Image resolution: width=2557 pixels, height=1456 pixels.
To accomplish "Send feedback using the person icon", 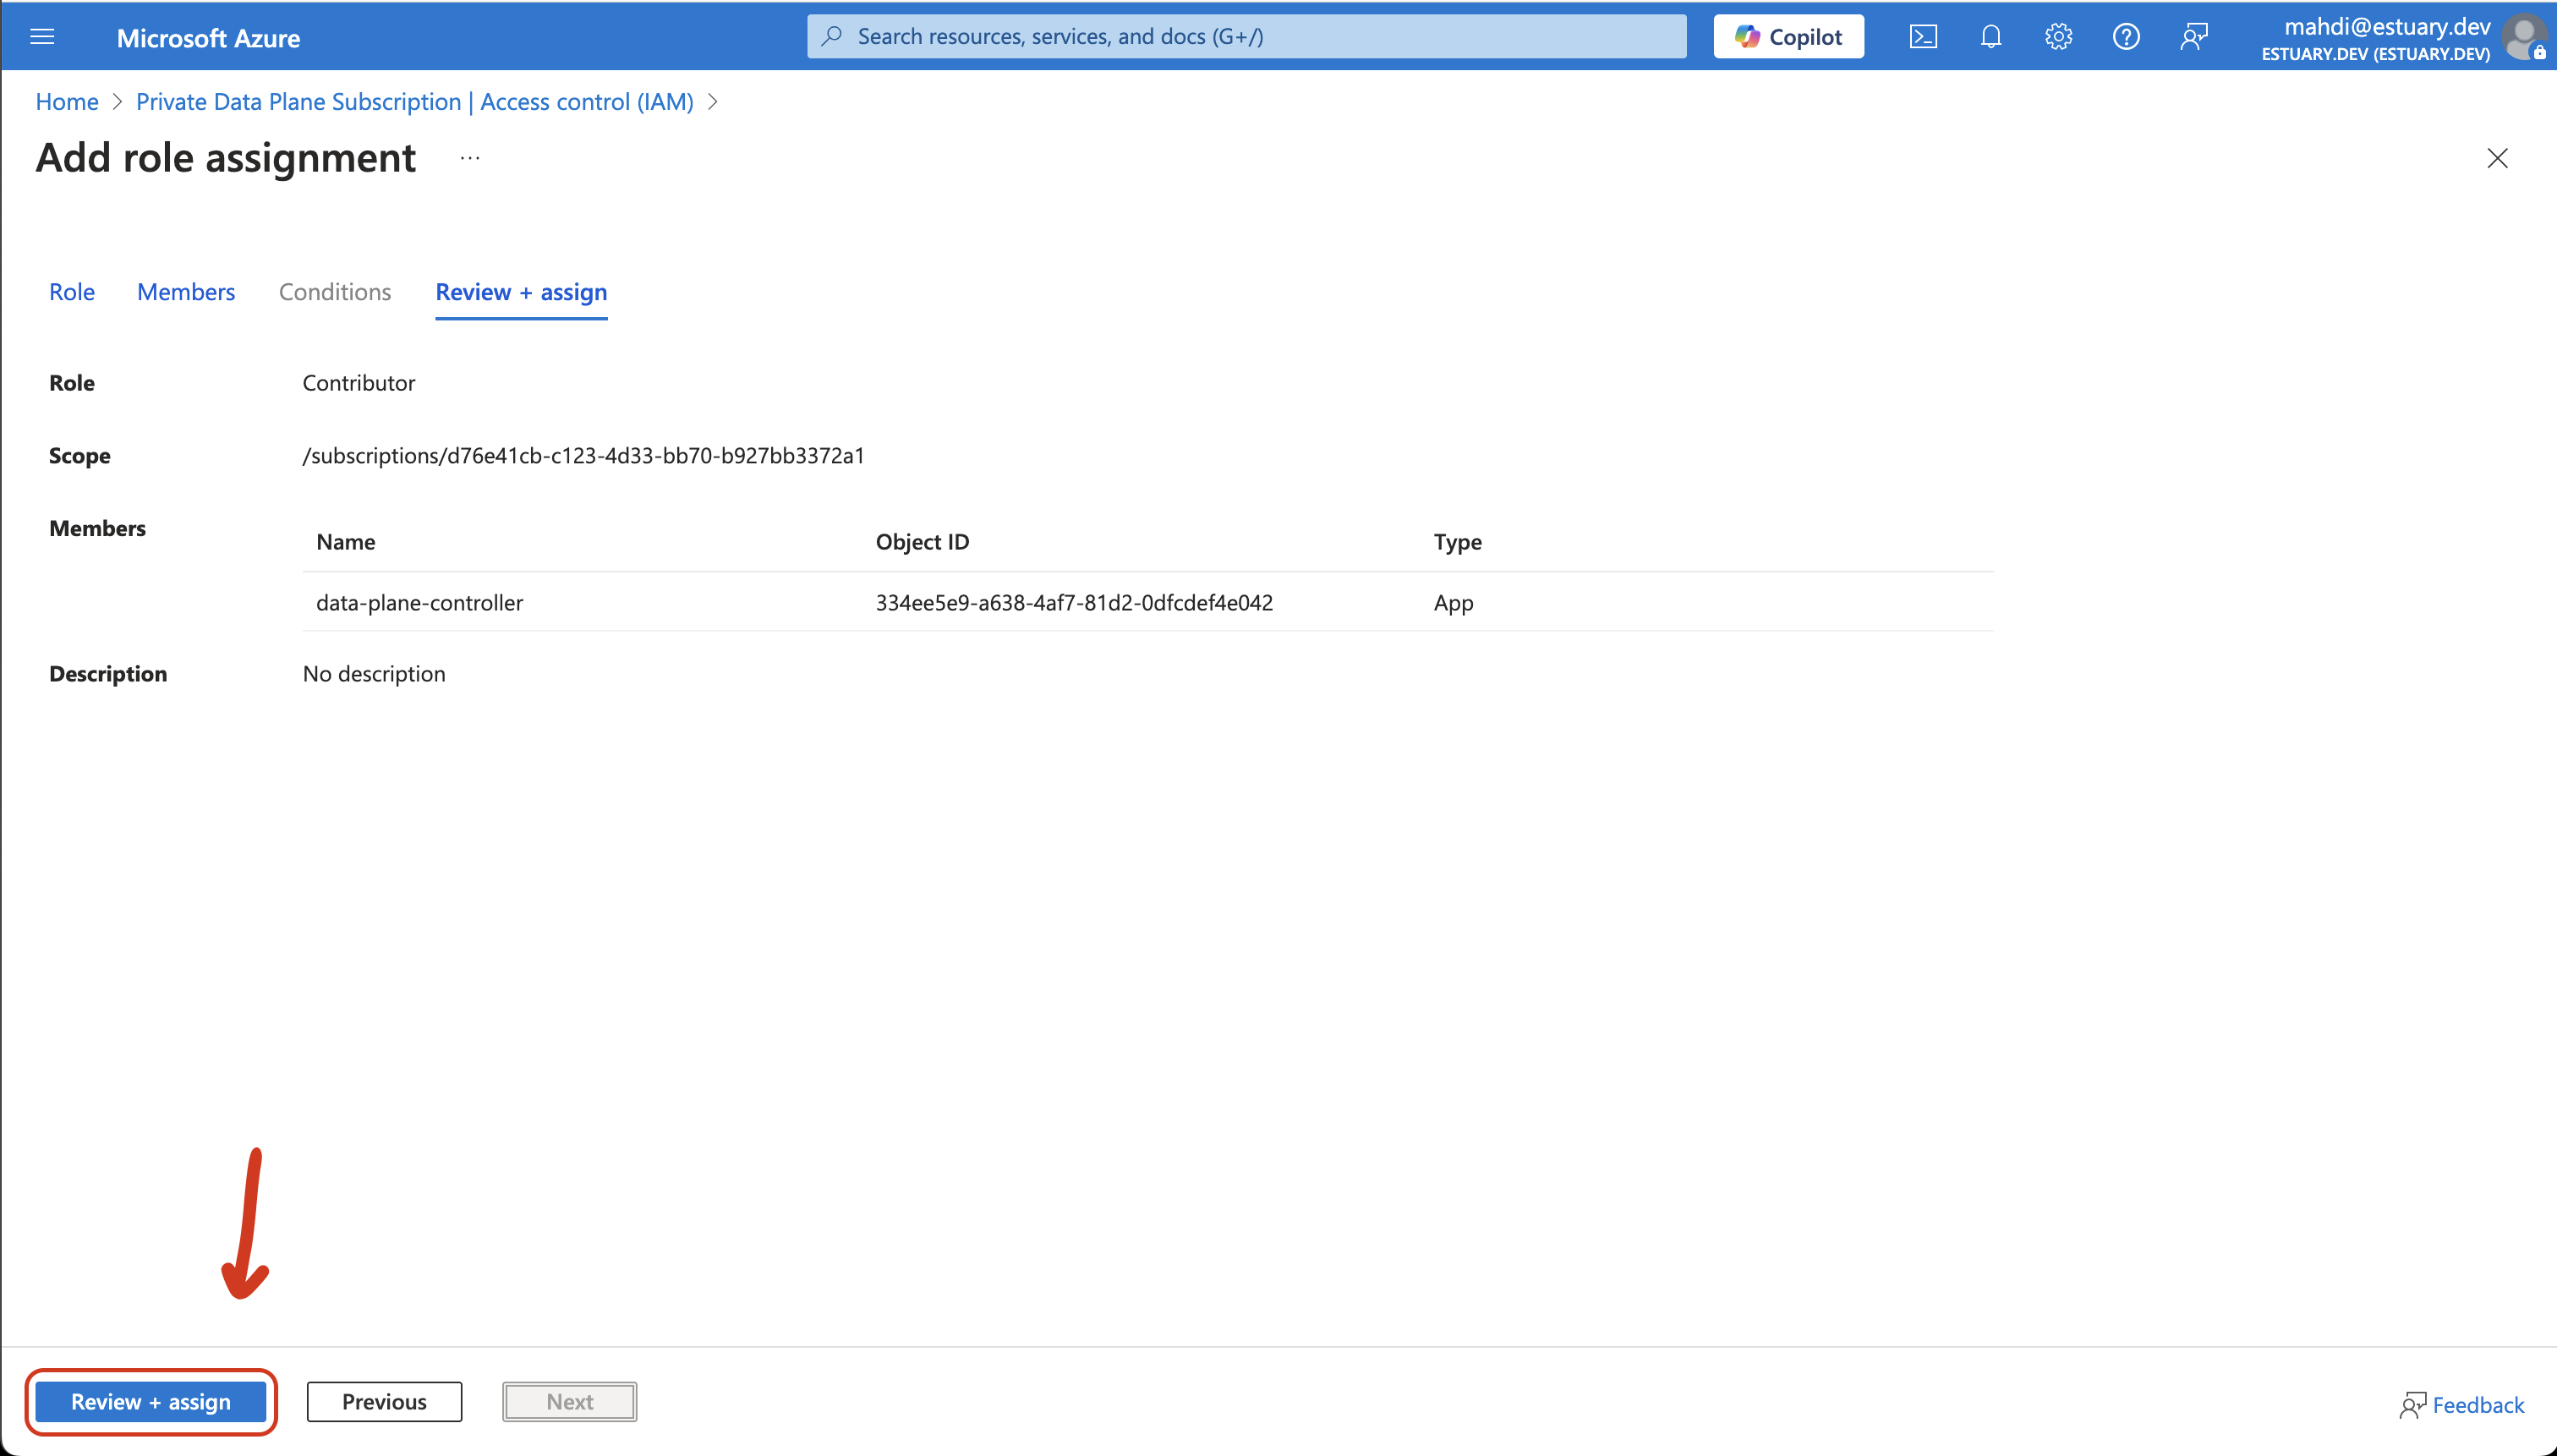I will click(2195, 36).
